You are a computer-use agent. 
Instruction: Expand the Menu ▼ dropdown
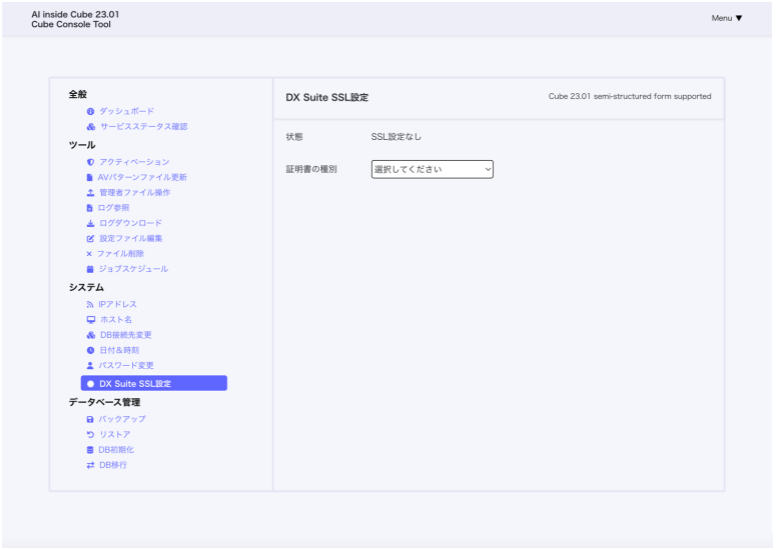pos(726,18)
